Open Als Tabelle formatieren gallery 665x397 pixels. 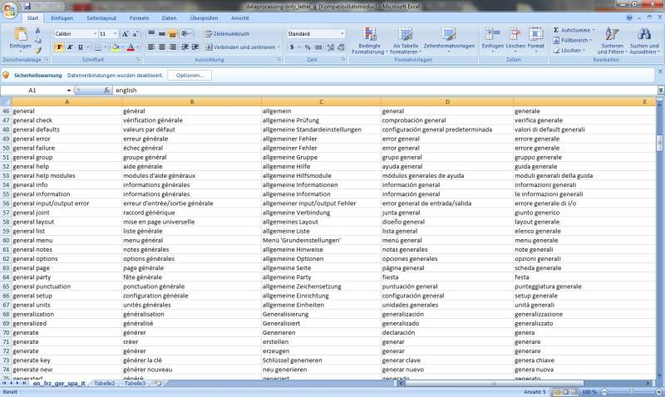(x=405, y=41)
